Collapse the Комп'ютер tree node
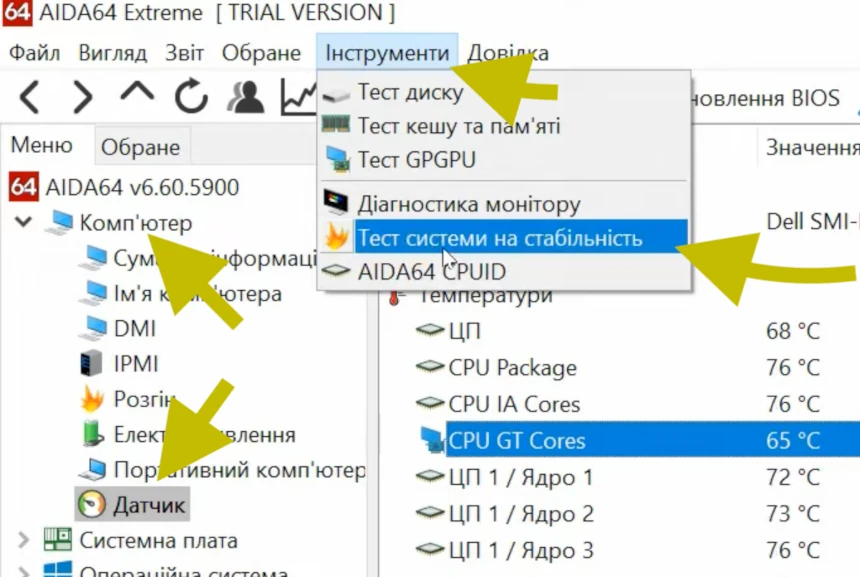The image size is (860, 577). pyautogui.click(x=24, y=222)
